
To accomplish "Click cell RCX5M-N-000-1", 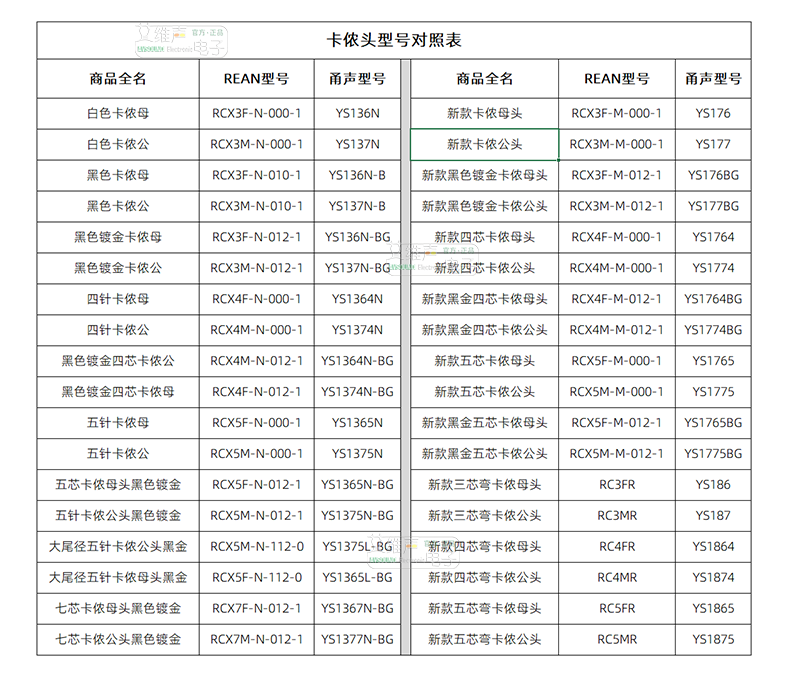I will [x=256, y=454].
